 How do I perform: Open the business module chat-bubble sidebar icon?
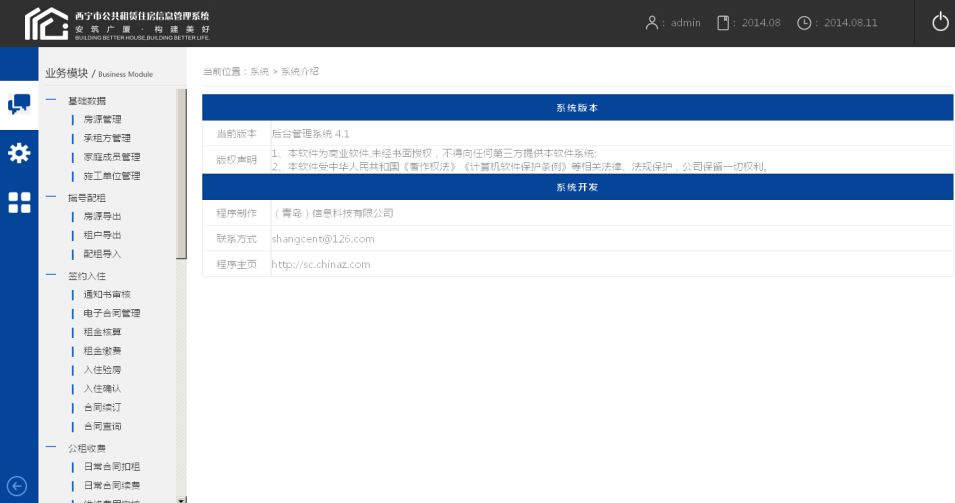[x=19, y=105]
